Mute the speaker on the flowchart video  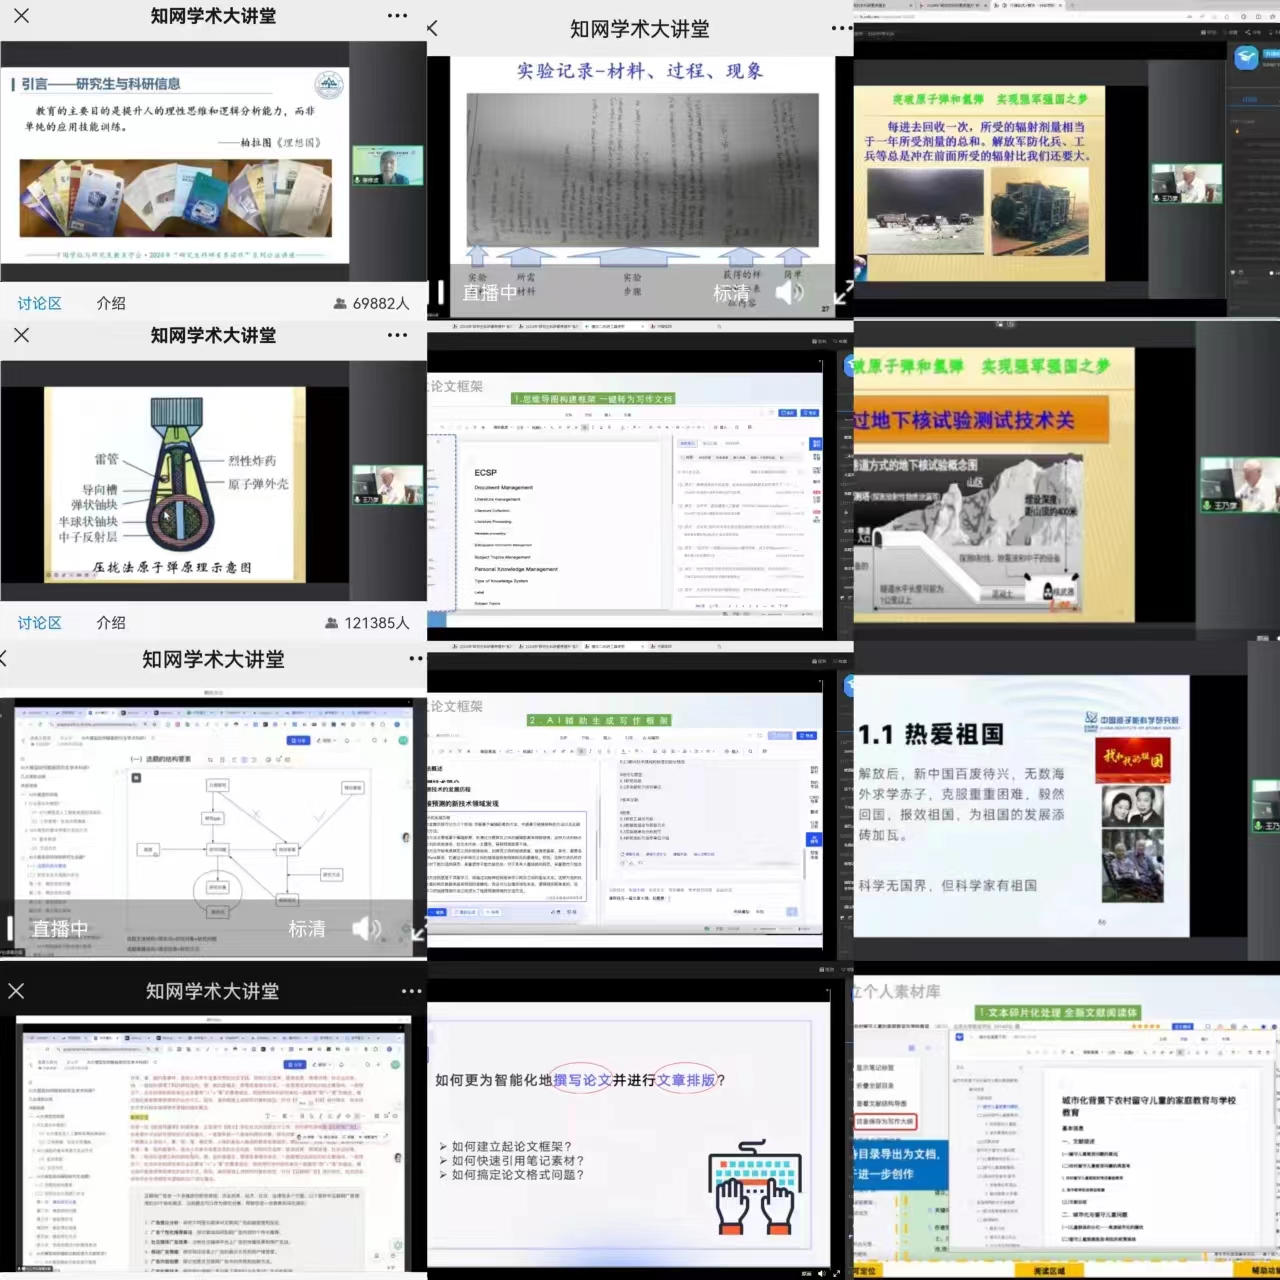point(366,929)
